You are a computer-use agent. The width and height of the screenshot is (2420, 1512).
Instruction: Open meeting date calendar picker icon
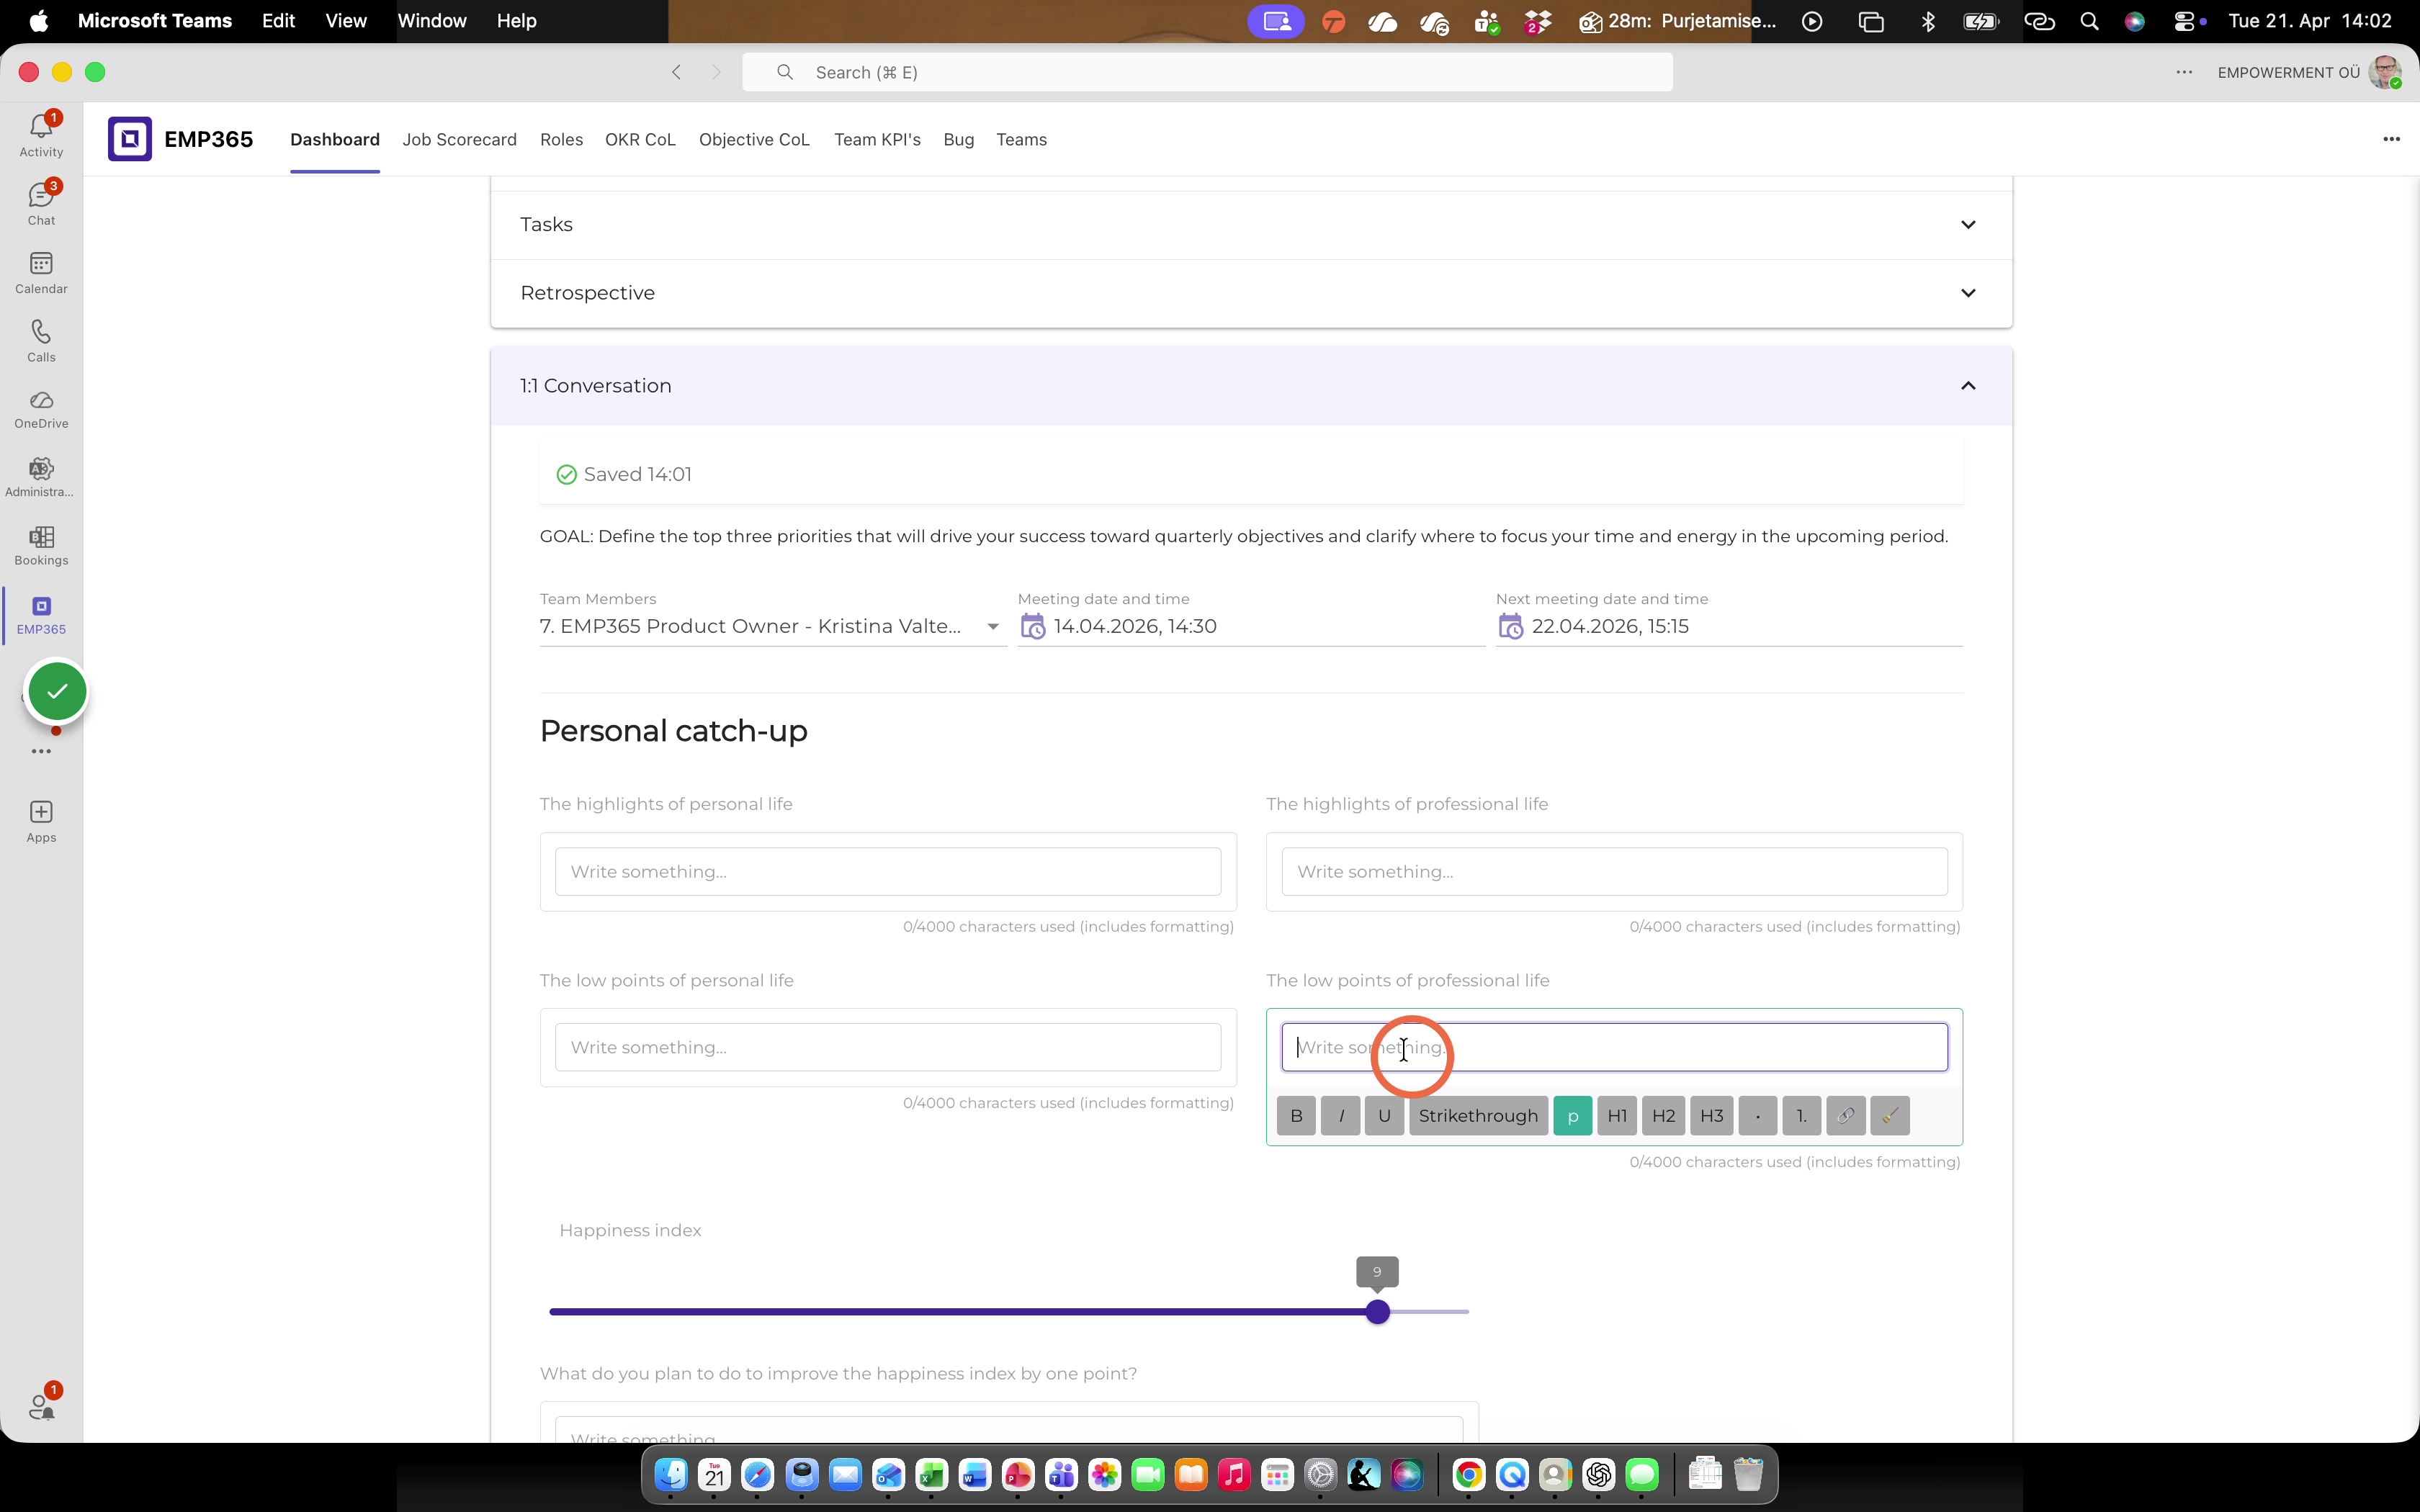click(x=1032, y=627)
